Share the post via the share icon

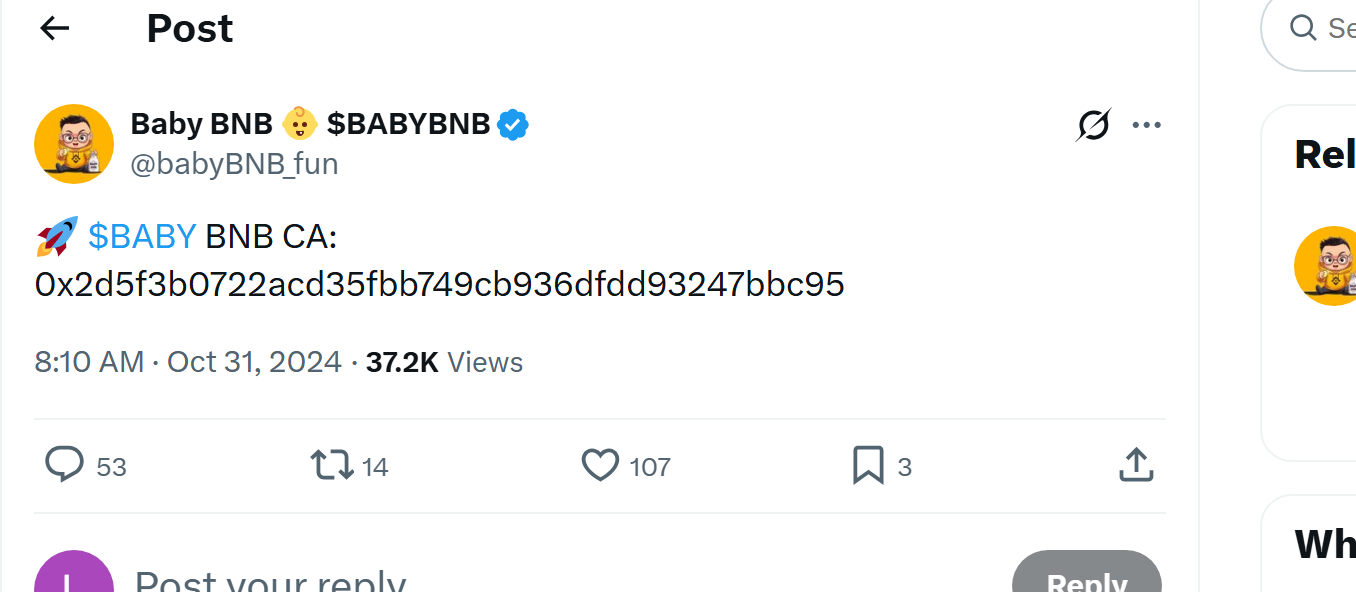tap(1135, 465)
